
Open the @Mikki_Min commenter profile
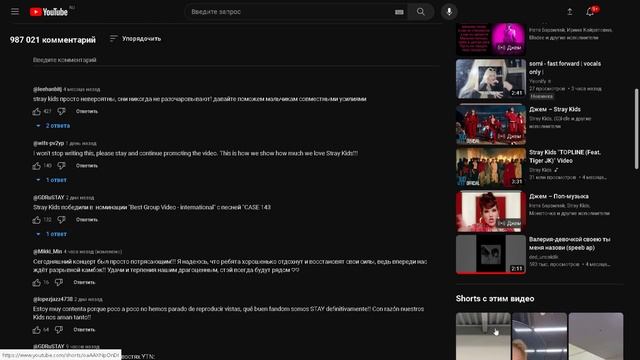pyautogui.click(x=47, y=251)
